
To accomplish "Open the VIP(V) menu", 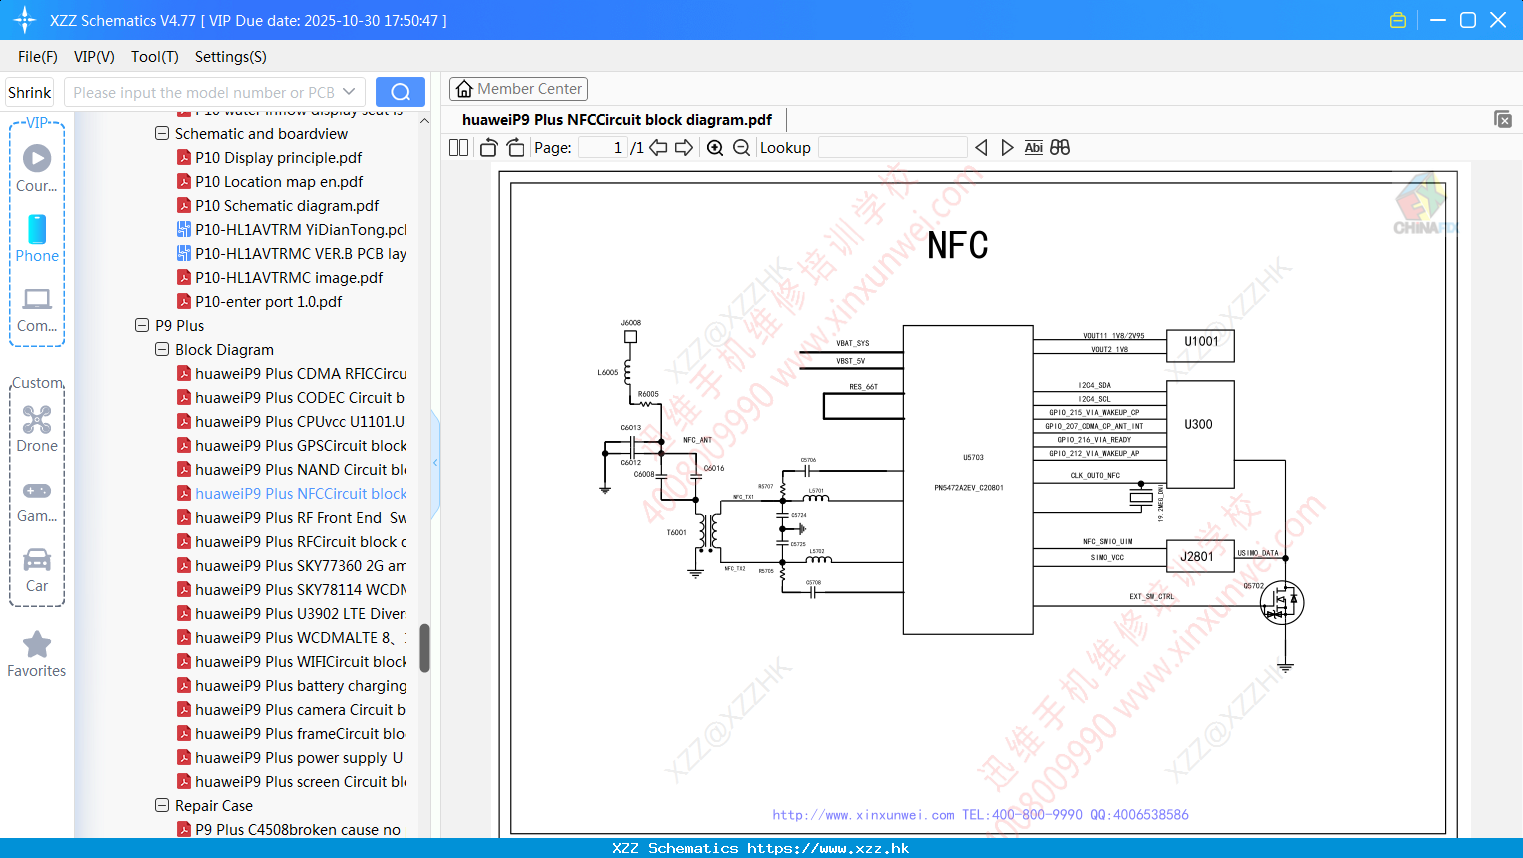I will [94, 57].
